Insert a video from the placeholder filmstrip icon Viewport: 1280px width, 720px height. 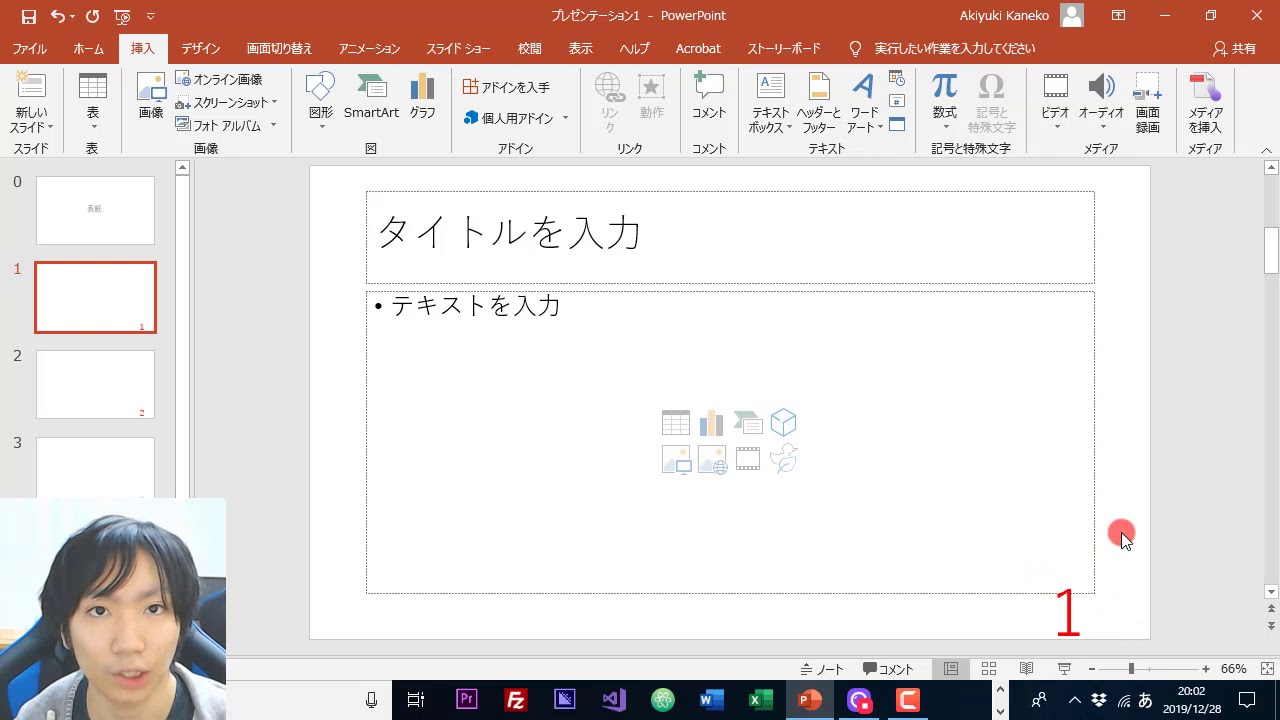[747, 458]
